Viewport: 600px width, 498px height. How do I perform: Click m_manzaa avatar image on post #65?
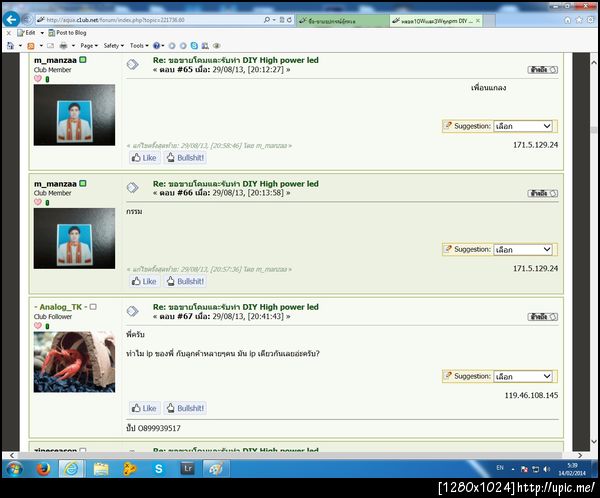[74, 115]
